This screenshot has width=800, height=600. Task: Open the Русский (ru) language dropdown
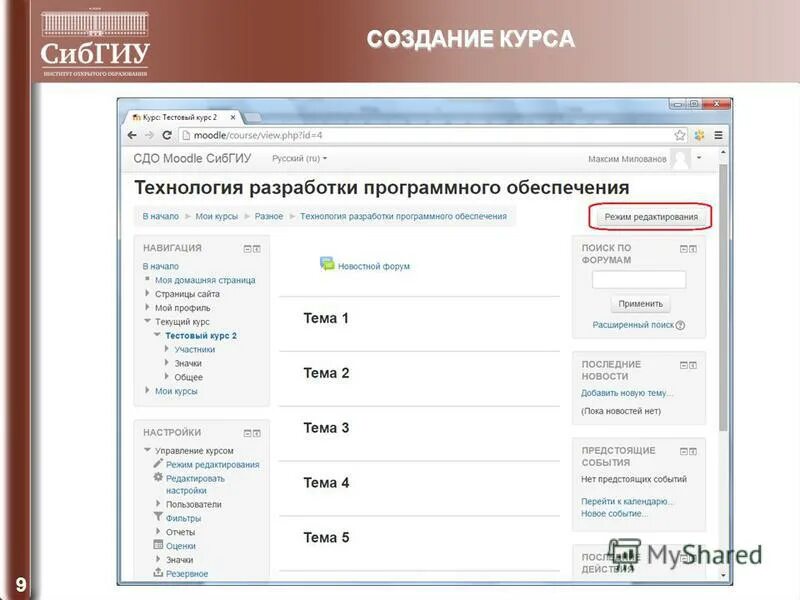click(x=299, y=159)
